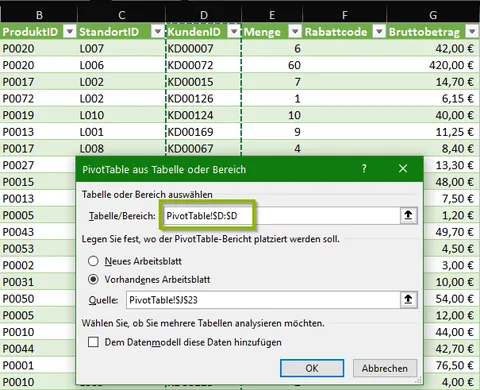The image size is (480, 390).
Task: Open the Menge filter dropdown
Action: click(295, 32)
